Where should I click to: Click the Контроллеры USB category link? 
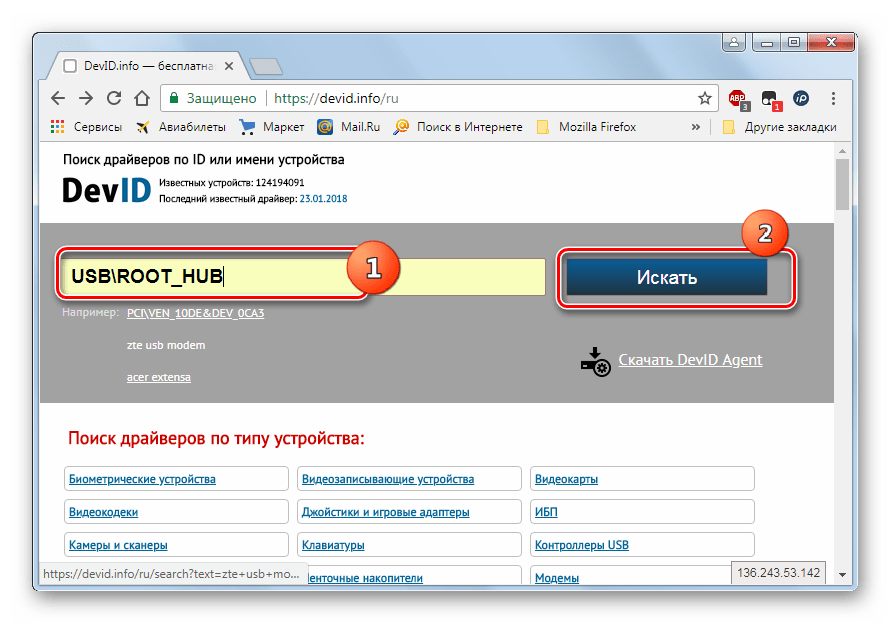coord(581,545)
